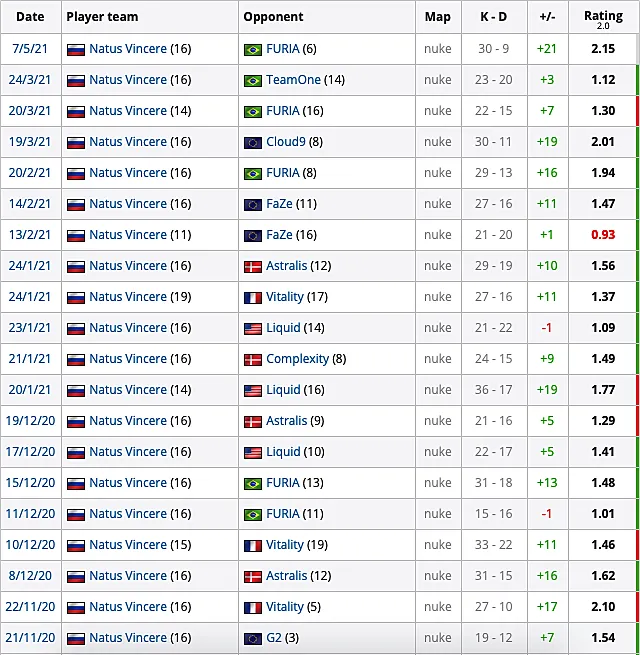
Task: Click the EU flag beside G2 (3)
Action: (253, 639)
